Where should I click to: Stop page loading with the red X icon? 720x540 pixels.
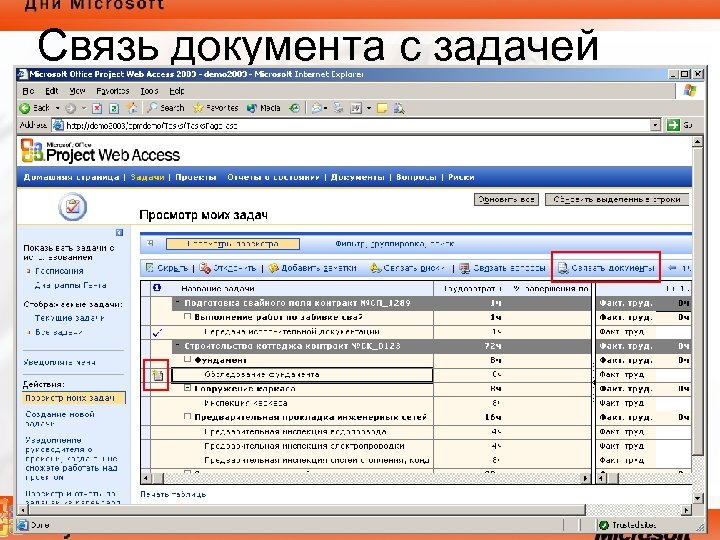pos(97,108)
